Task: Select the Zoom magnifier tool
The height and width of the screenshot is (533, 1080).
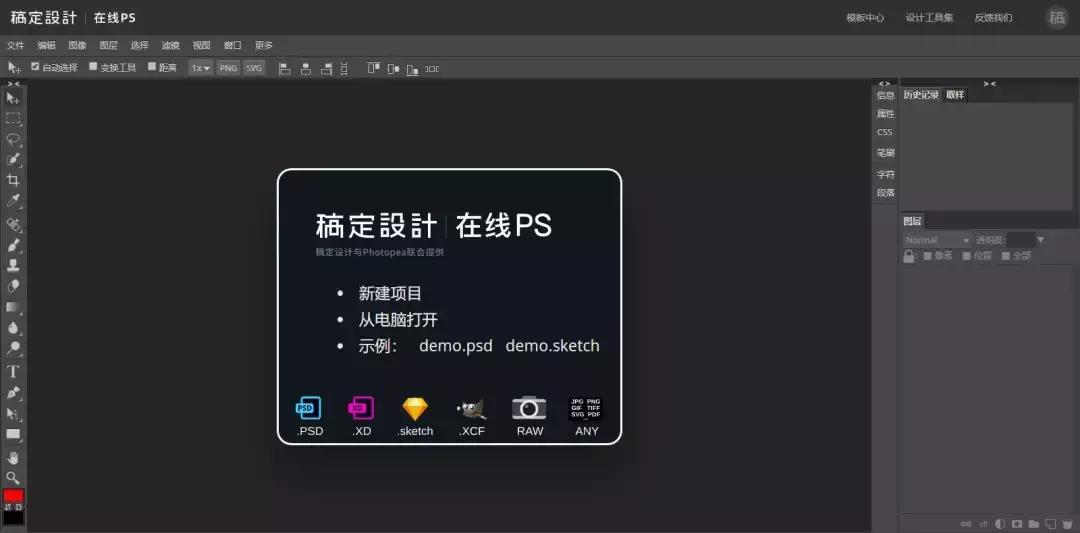Action: (13, 477)
